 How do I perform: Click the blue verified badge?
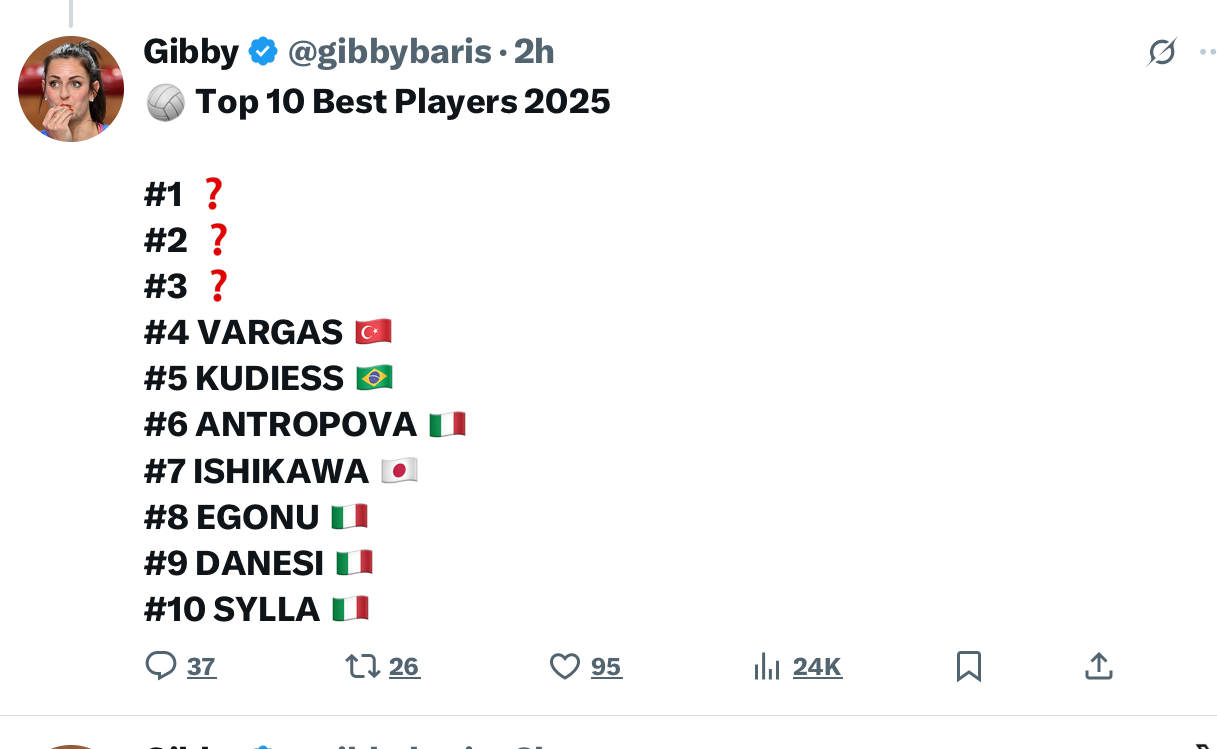263,51
